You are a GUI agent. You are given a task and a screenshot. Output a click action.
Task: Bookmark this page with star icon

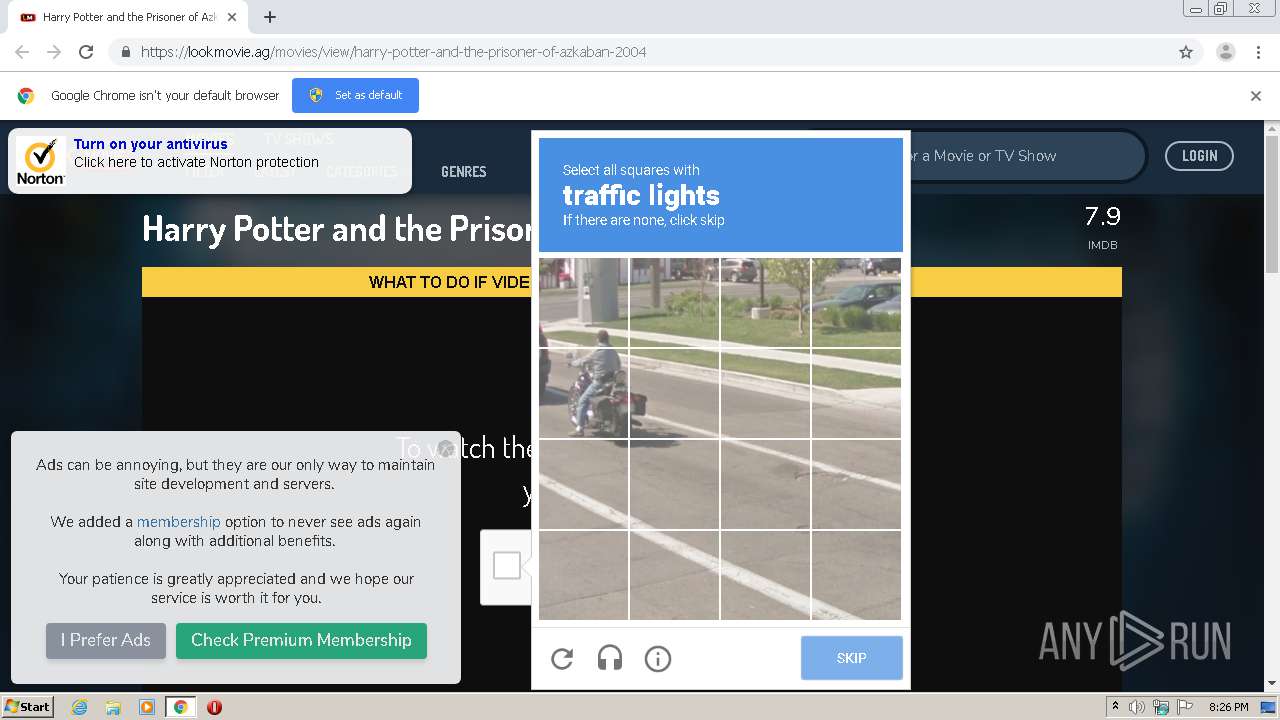1186,52
